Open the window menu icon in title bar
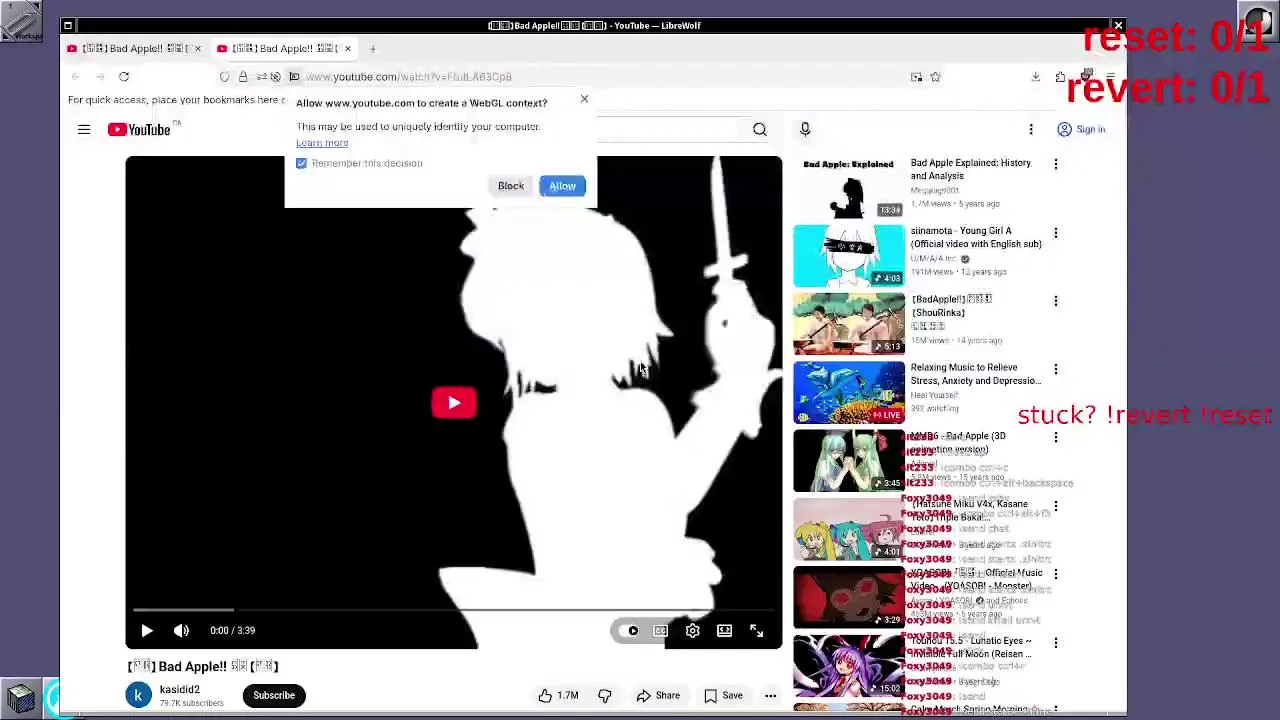 click(x=68, y=25)
